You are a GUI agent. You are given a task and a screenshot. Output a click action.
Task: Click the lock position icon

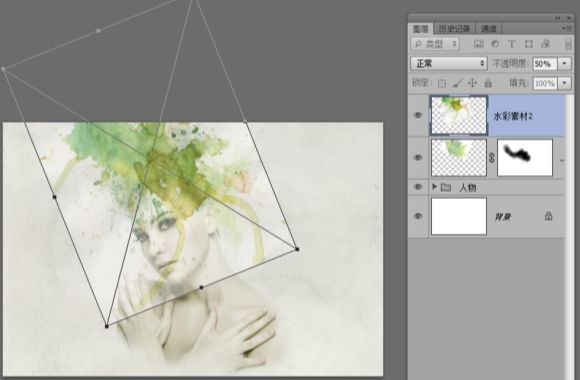[472, 83]
